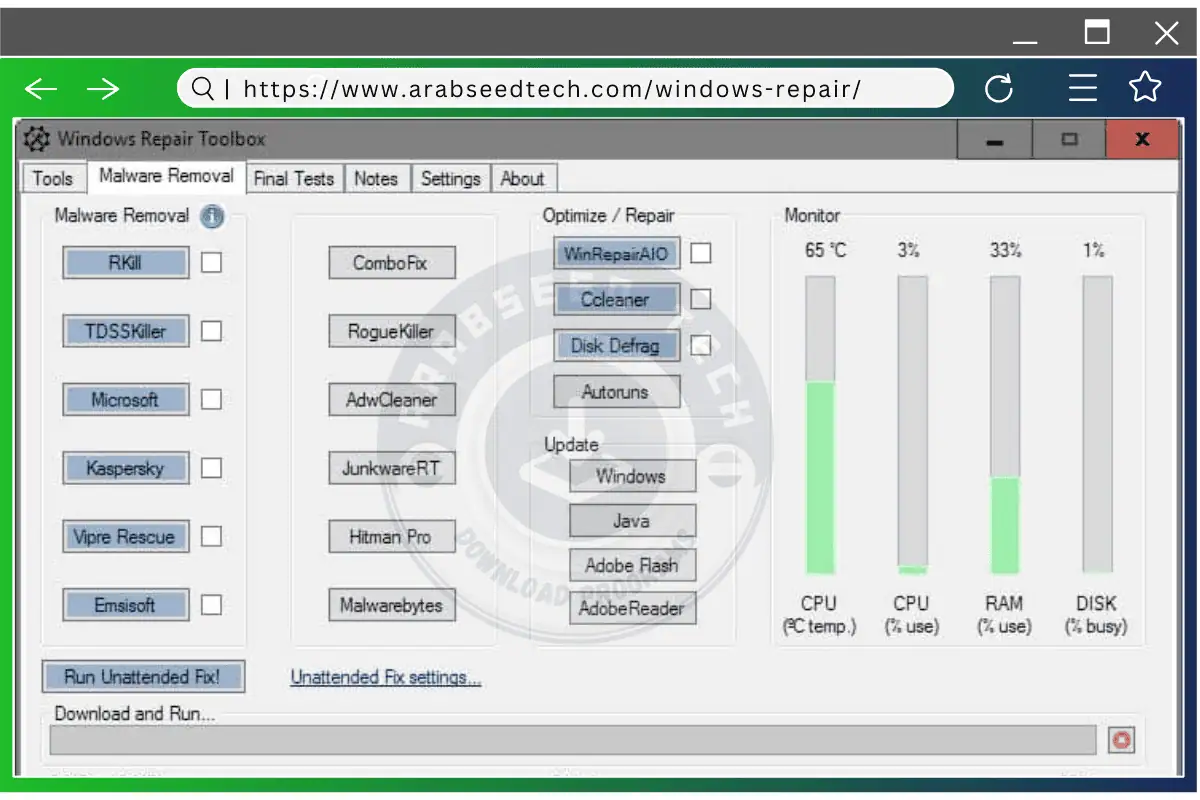The image size is (1200, 800).
Task: Open the Final Tests tab
Action: 294,179
